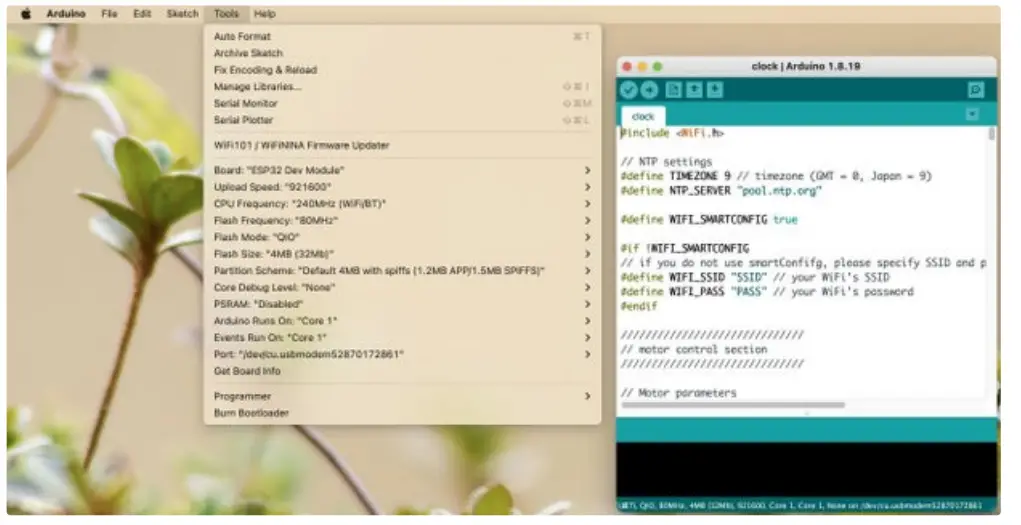Choose Archive Sketch menu entry

pos(402,53)
